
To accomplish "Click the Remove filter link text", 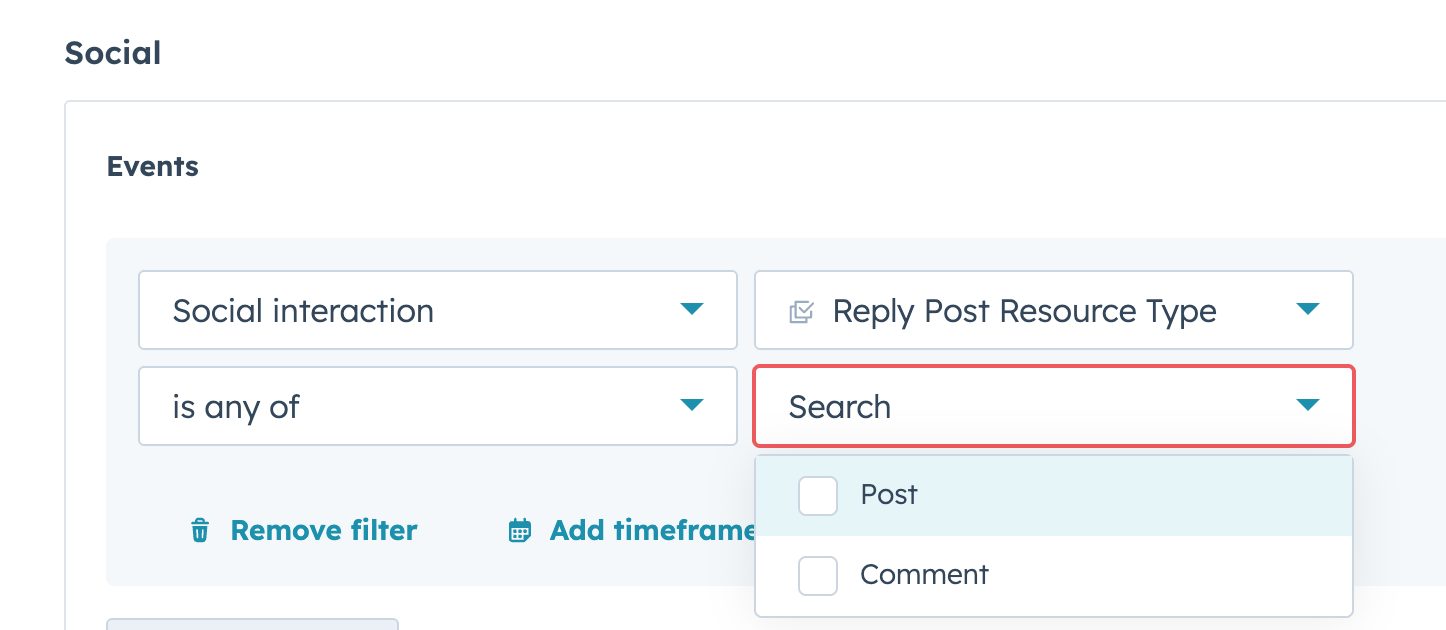I will tap(323, 530).
